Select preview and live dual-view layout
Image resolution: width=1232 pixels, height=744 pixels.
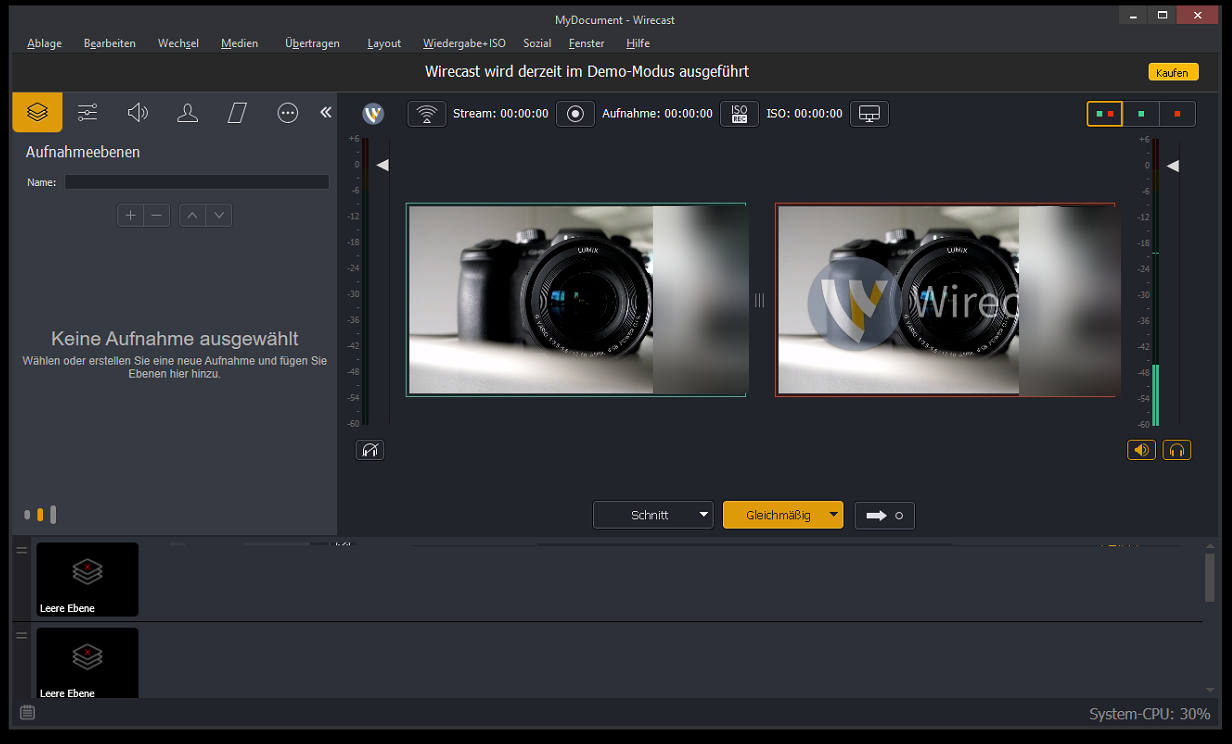tap(1105, 114)
